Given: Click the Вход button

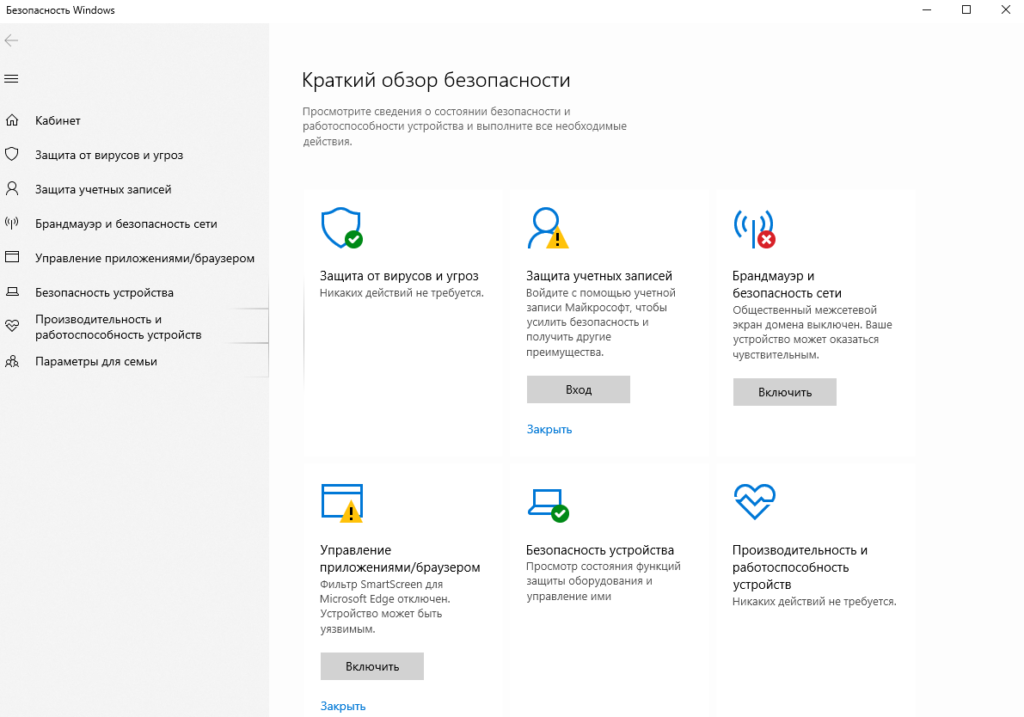Looking at the screenshot, I should [x=579, y=389].
